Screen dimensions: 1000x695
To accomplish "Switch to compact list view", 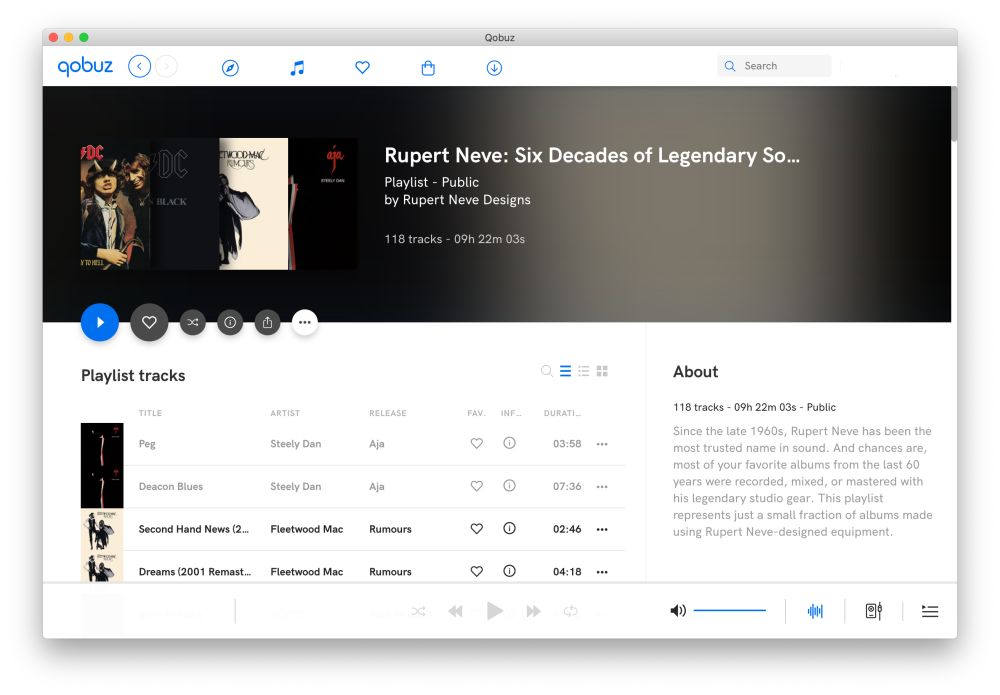I will (x=565, y=371).
